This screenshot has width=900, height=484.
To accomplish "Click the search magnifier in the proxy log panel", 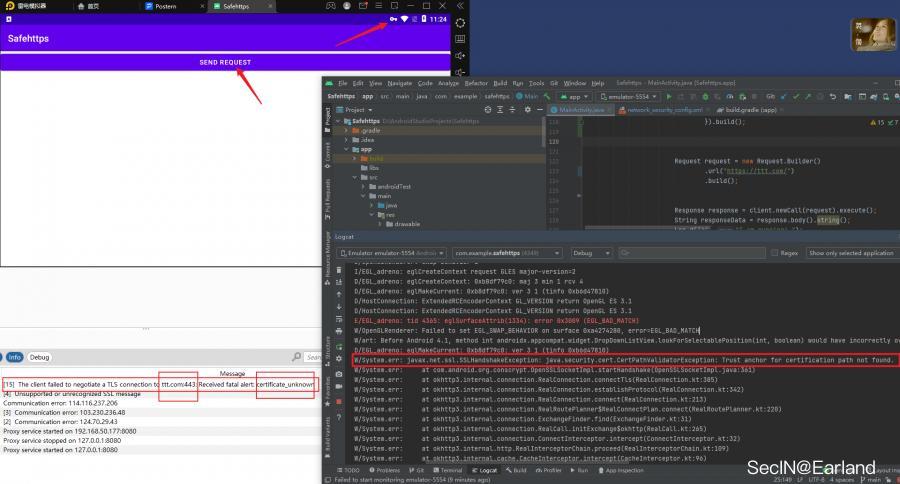I will pos(312,357).
